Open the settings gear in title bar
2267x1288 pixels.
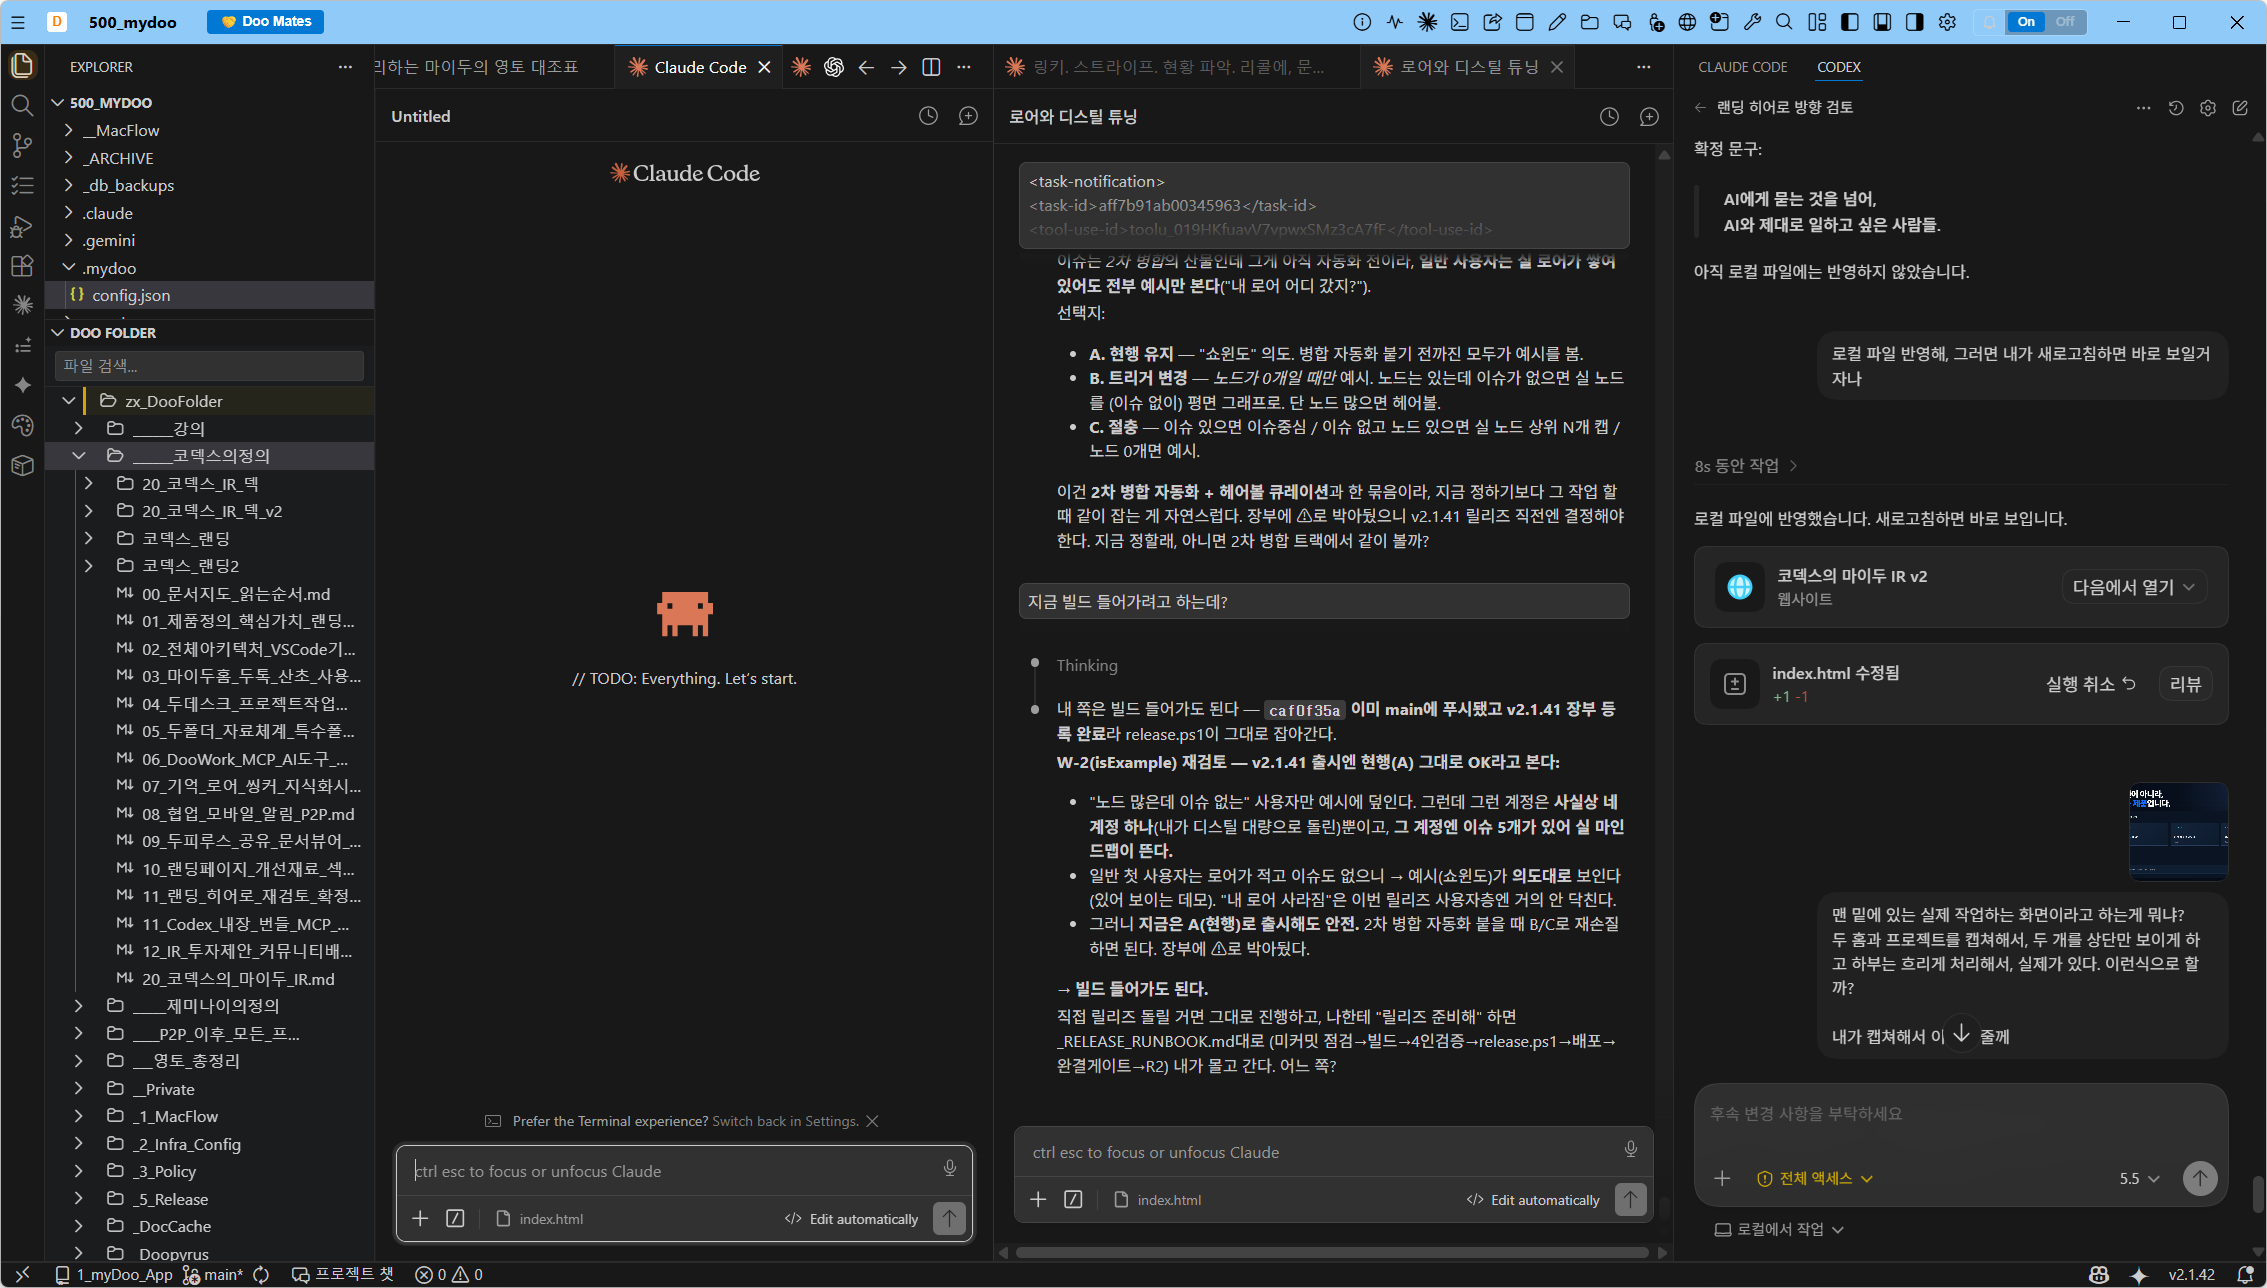pyautogui.click(x=1947, y=22)
